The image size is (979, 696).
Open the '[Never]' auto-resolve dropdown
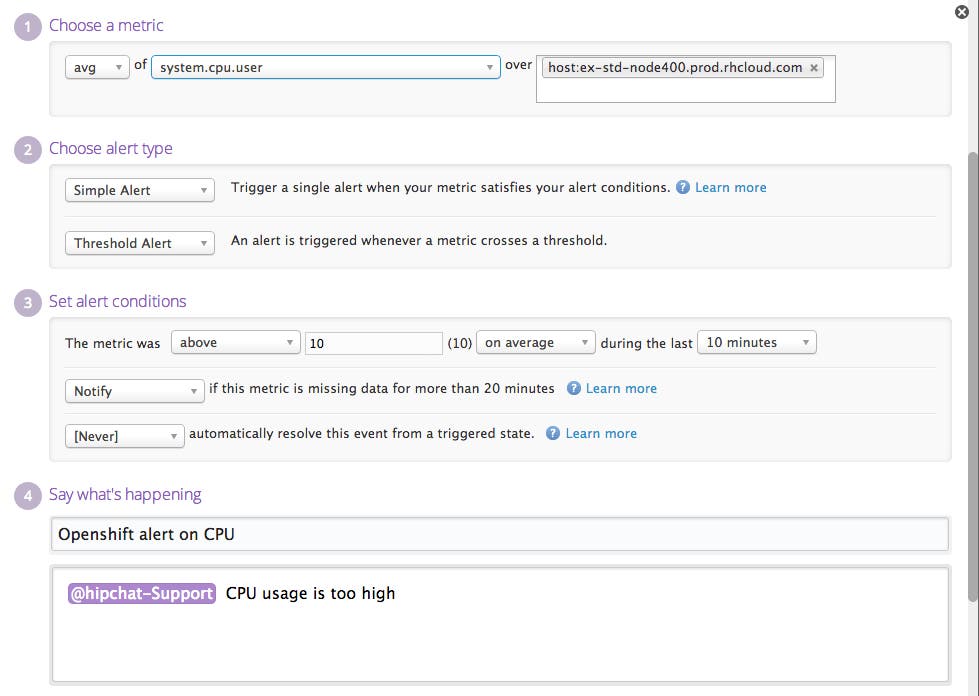pyautogui.click(x=124, y=436)
